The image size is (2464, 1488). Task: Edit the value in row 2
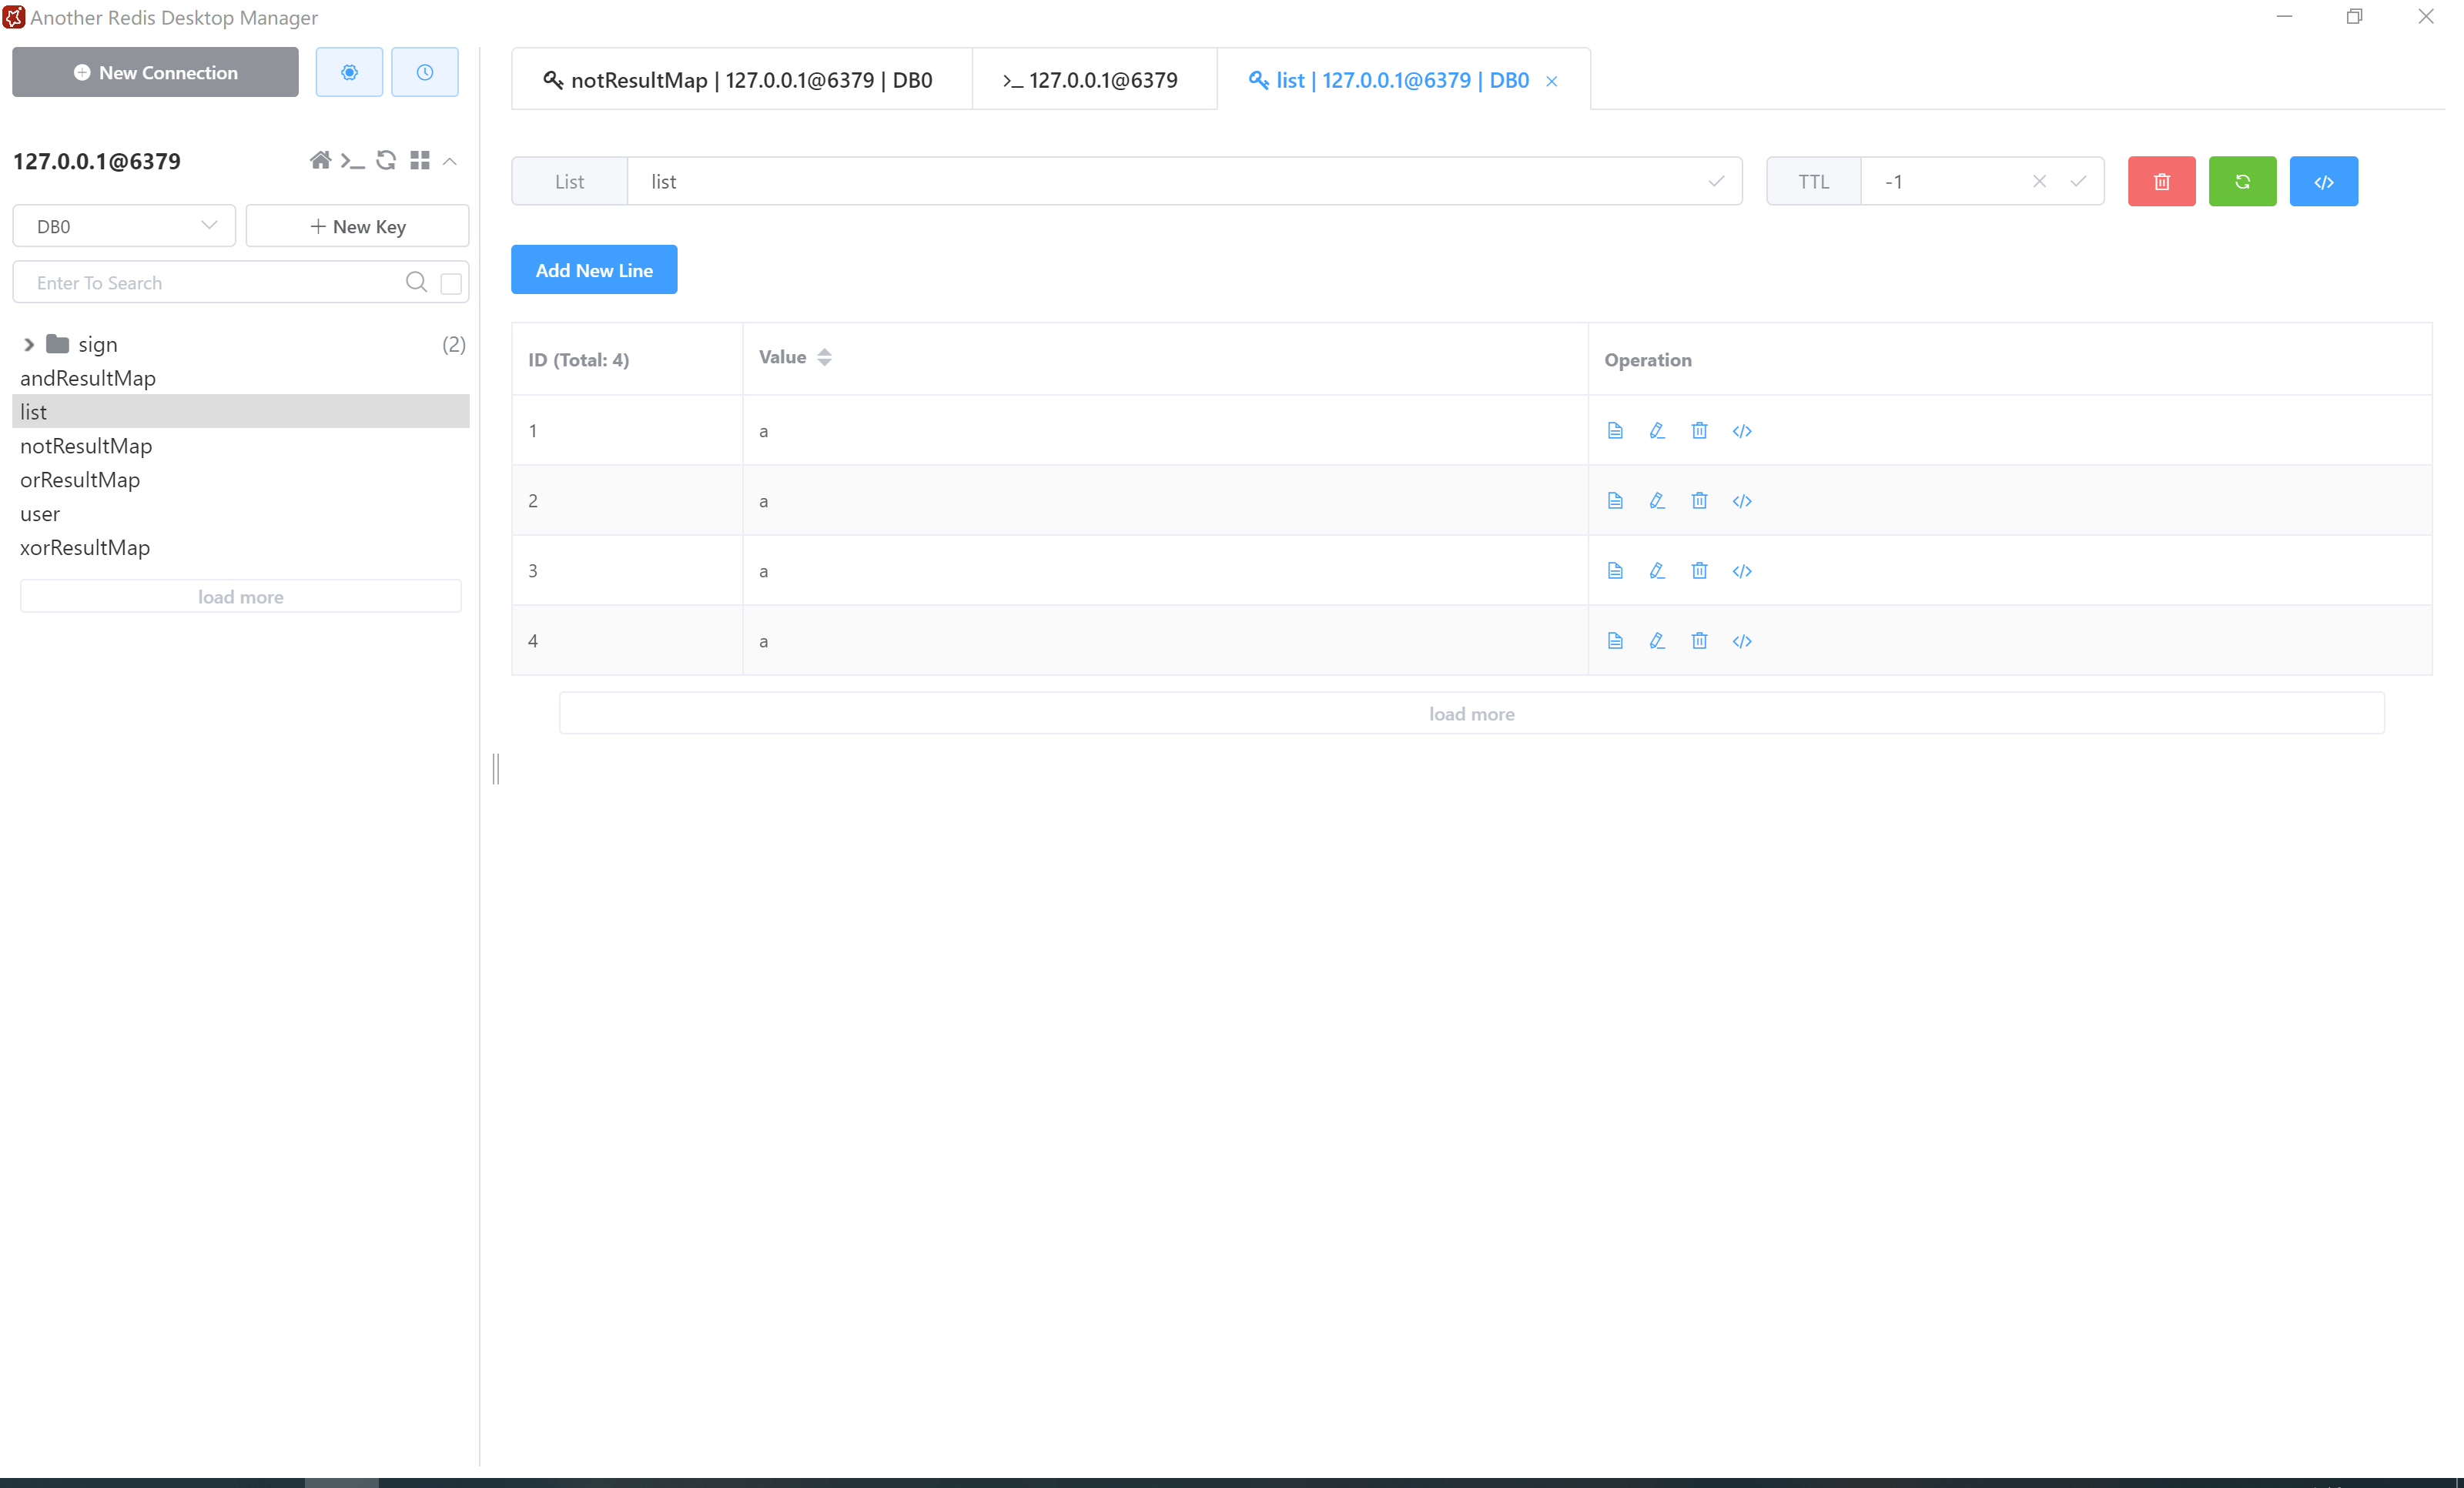click(1657, 500)
